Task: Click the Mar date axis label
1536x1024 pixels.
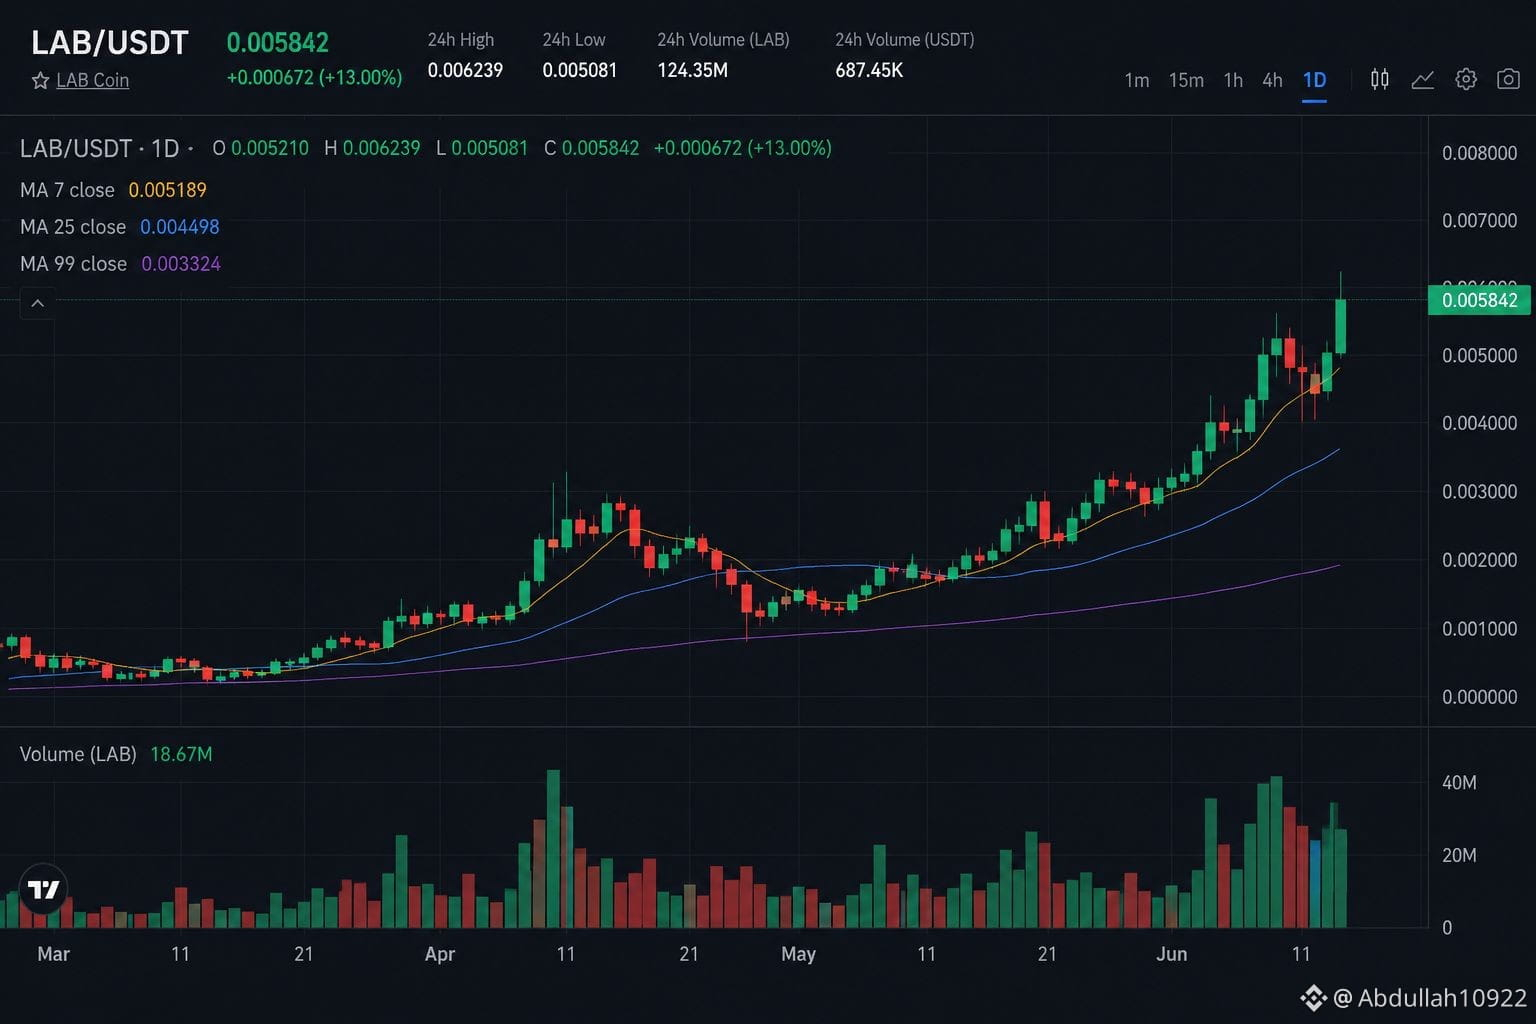Action: [53, 954]
